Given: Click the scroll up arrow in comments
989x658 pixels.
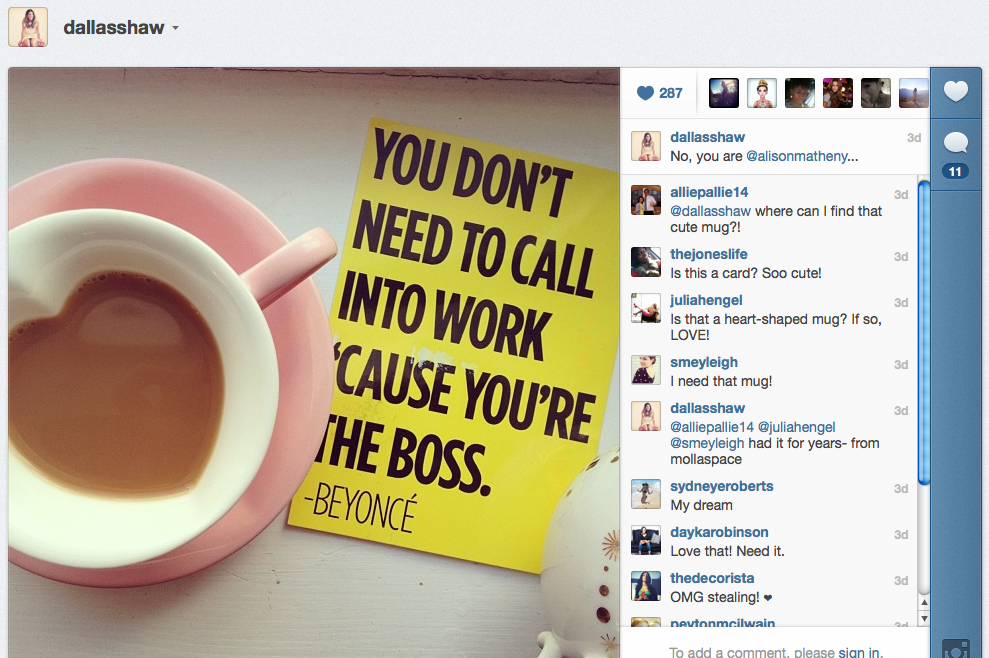Looking at the screenshot, I should [924, 602].
